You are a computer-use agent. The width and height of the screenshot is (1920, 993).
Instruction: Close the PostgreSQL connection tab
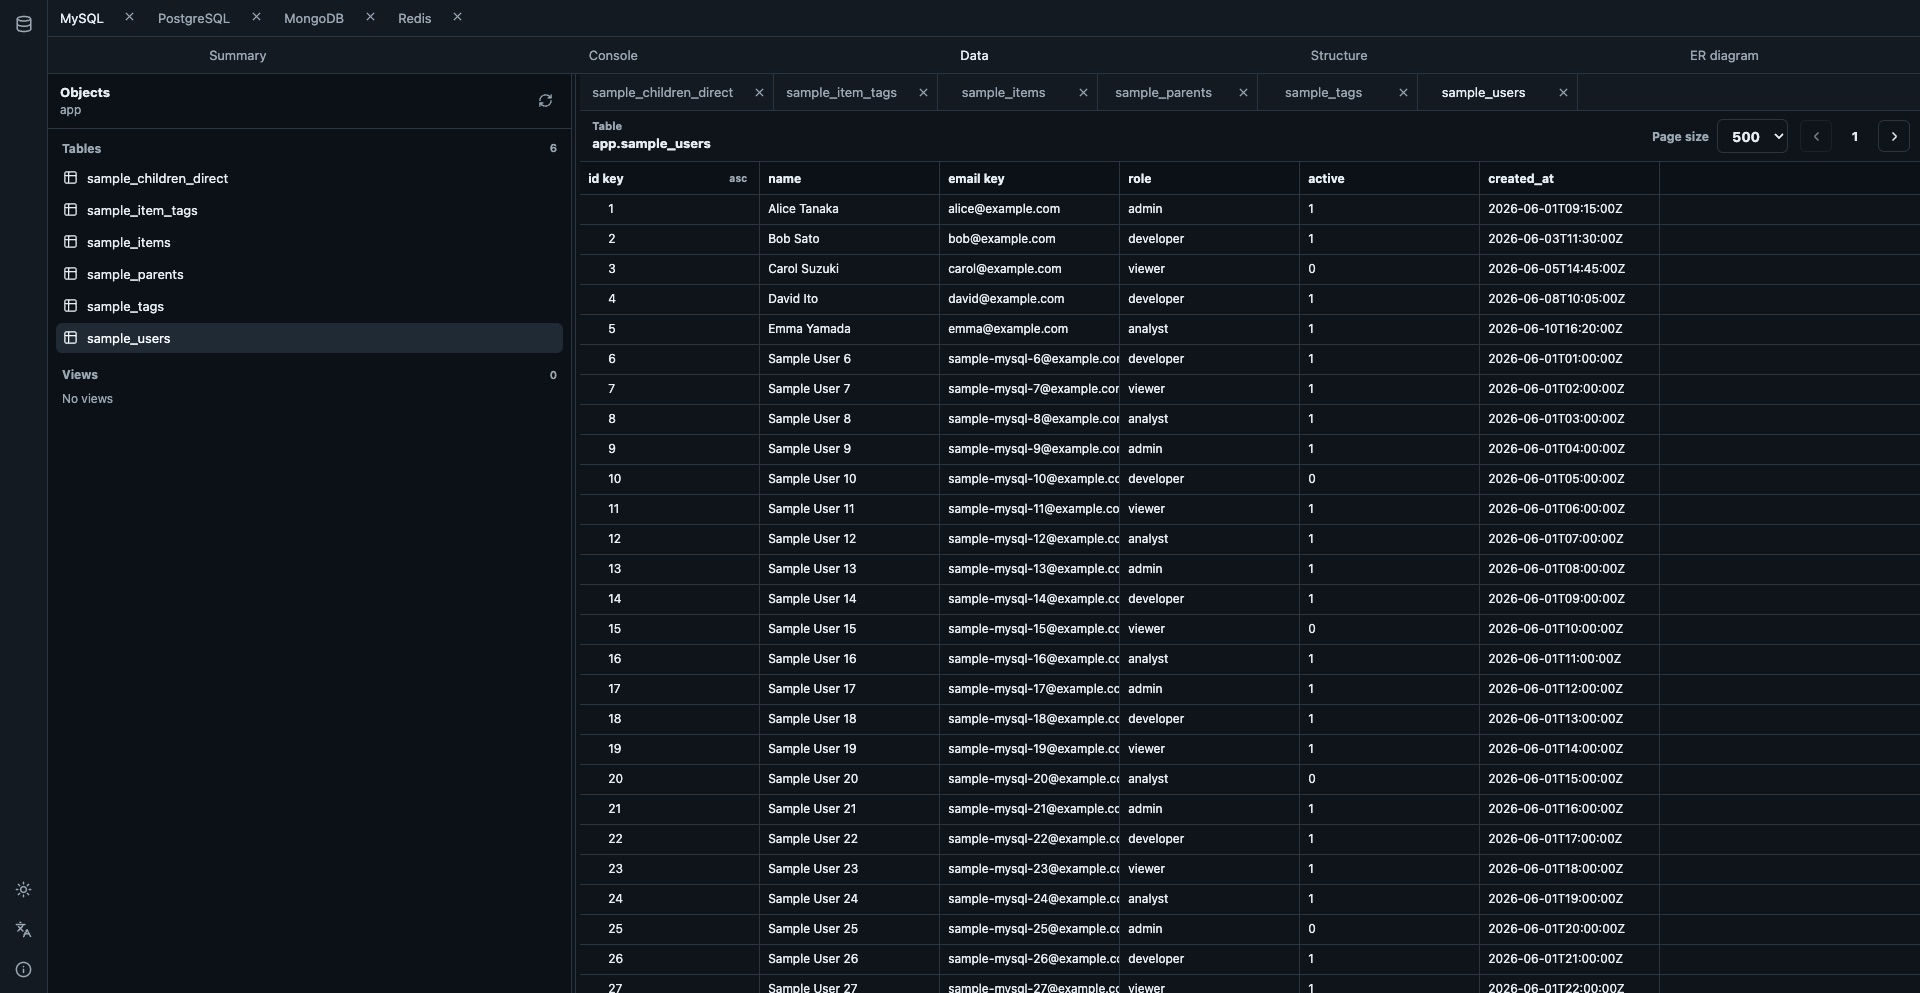pyautogui.click(x=256, y=17)
